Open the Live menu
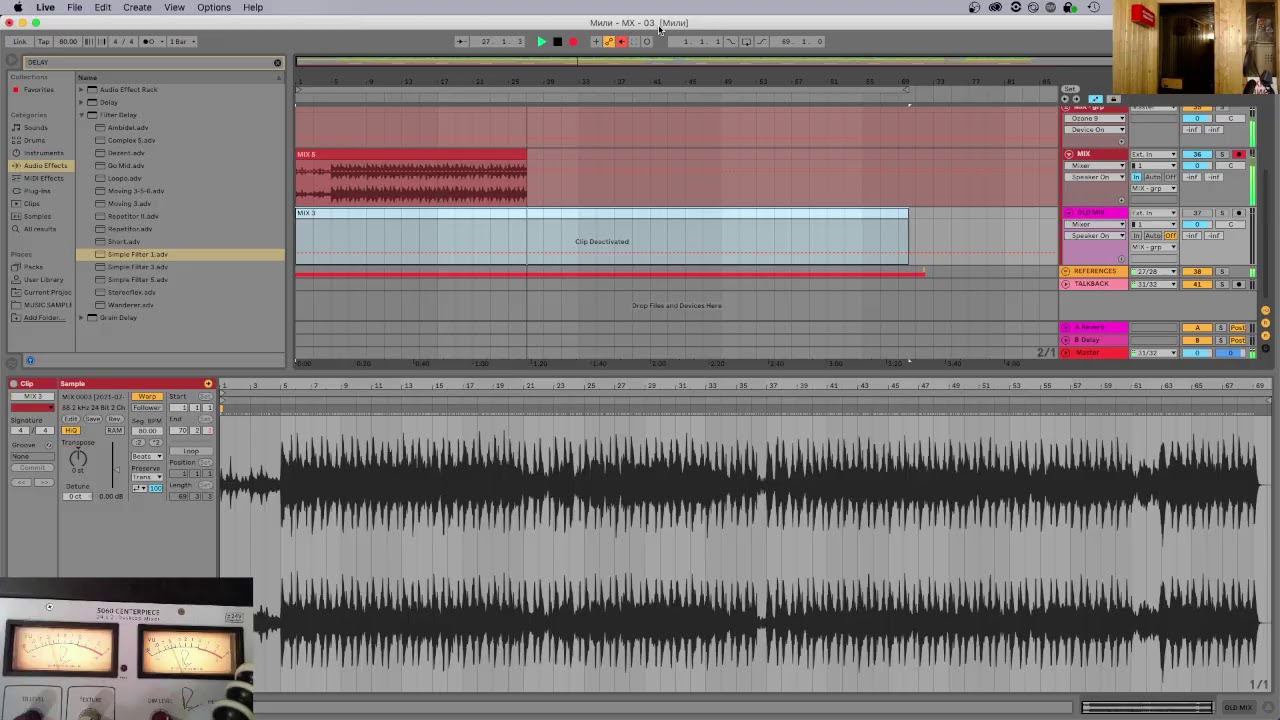Image resolution: width=1280 pixels, height=720 pixels. point(45,7)
